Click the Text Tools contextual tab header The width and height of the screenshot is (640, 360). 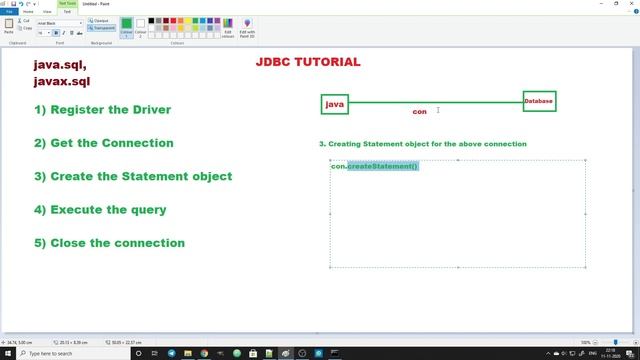point(67,4)
